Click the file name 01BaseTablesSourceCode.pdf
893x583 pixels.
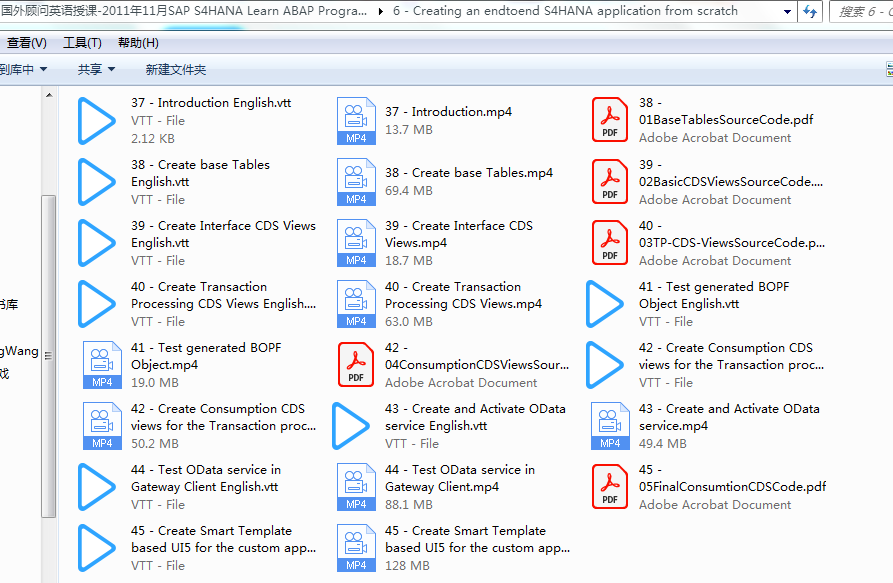(x=726, y=120)
